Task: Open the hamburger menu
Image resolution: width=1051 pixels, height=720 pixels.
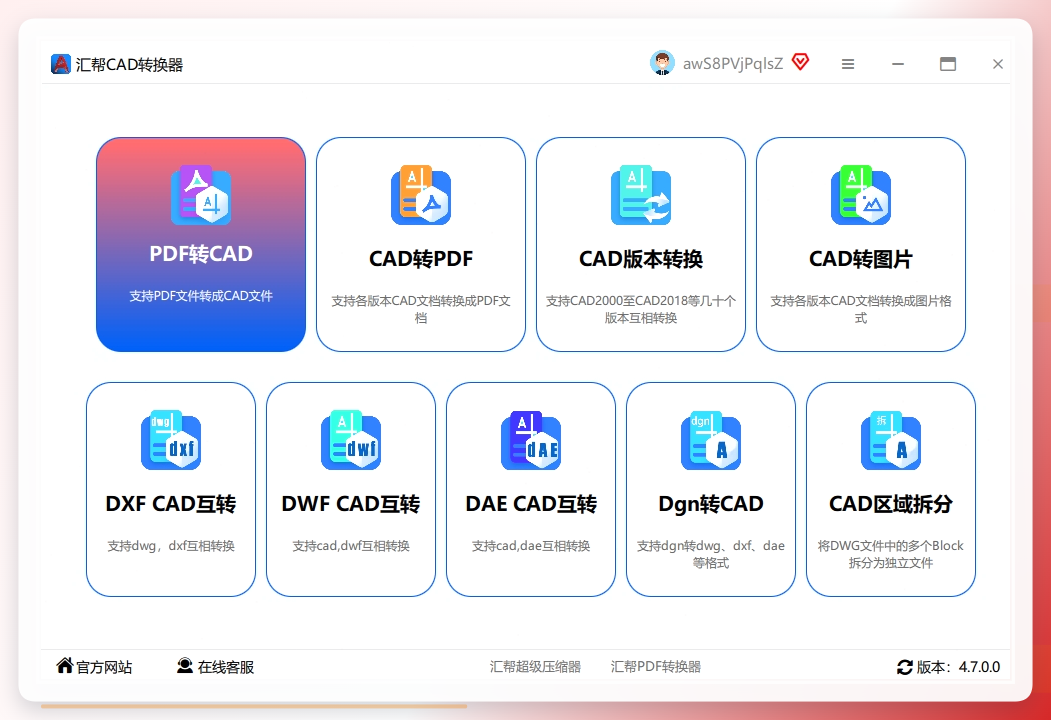Action: [848, 64]
